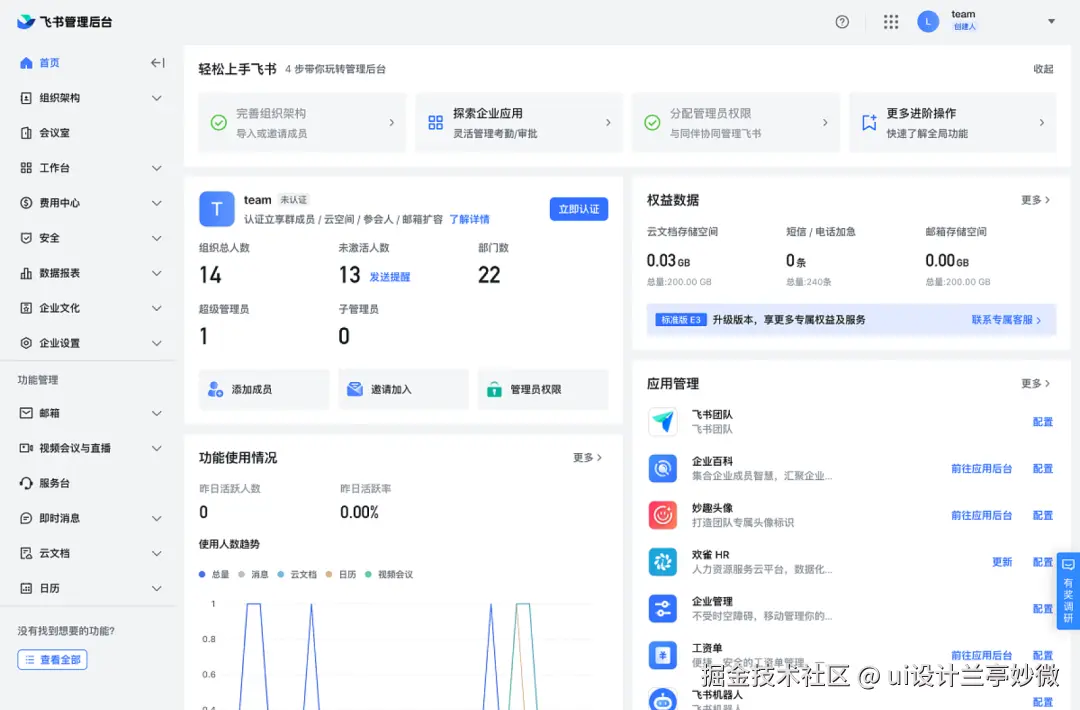
Task: Open the 有奖调研 feedback widget
Action: 1068,591
